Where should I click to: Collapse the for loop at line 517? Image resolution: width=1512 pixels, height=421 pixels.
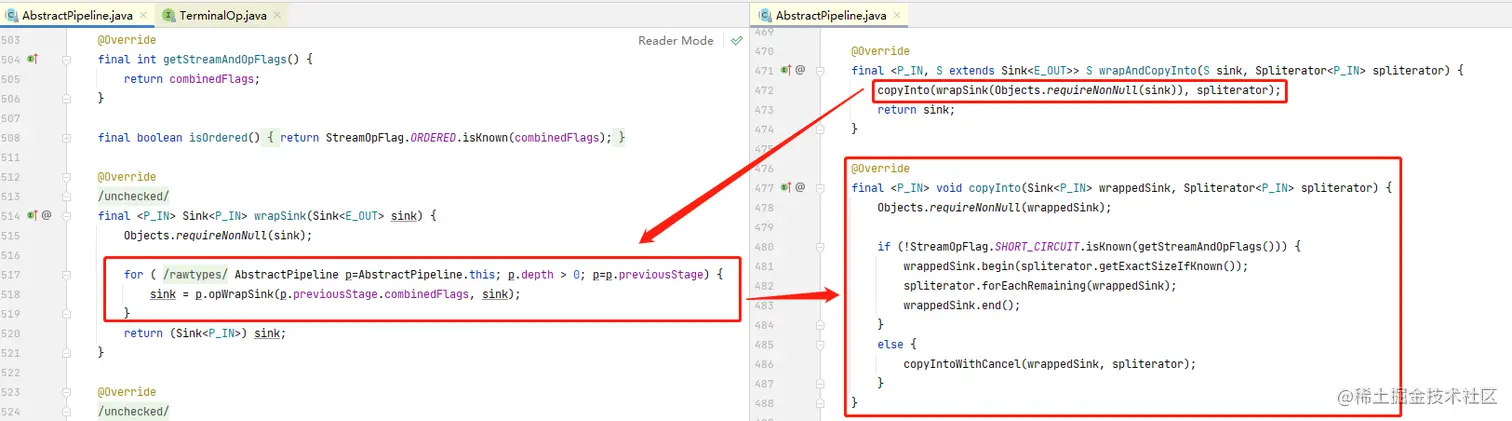click(x=66, y=274)
